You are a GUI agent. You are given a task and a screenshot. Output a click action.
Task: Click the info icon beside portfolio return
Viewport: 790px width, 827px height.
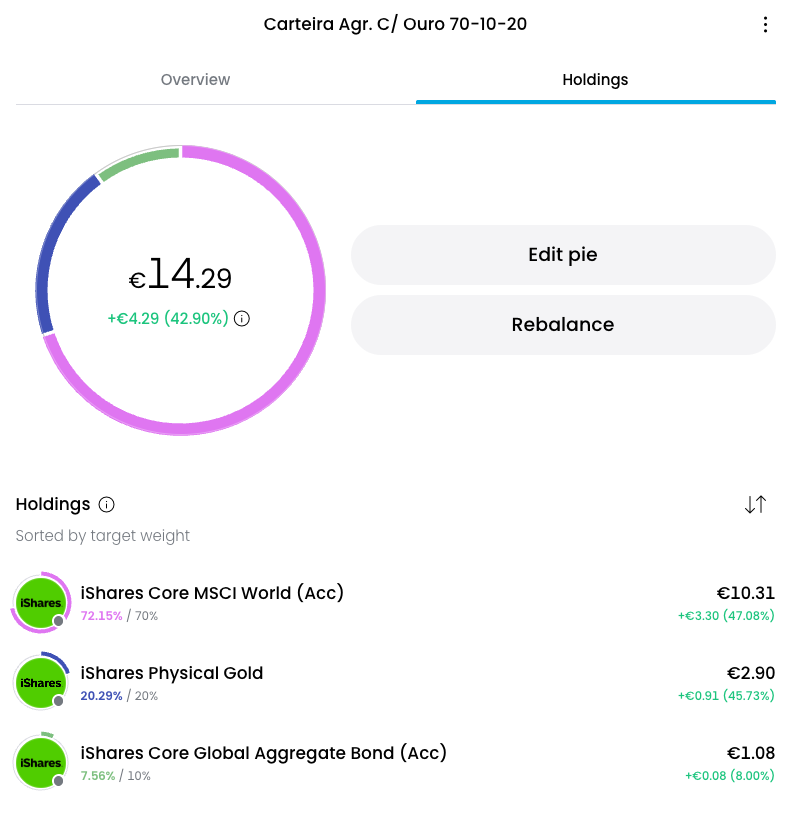pos(242,319)
